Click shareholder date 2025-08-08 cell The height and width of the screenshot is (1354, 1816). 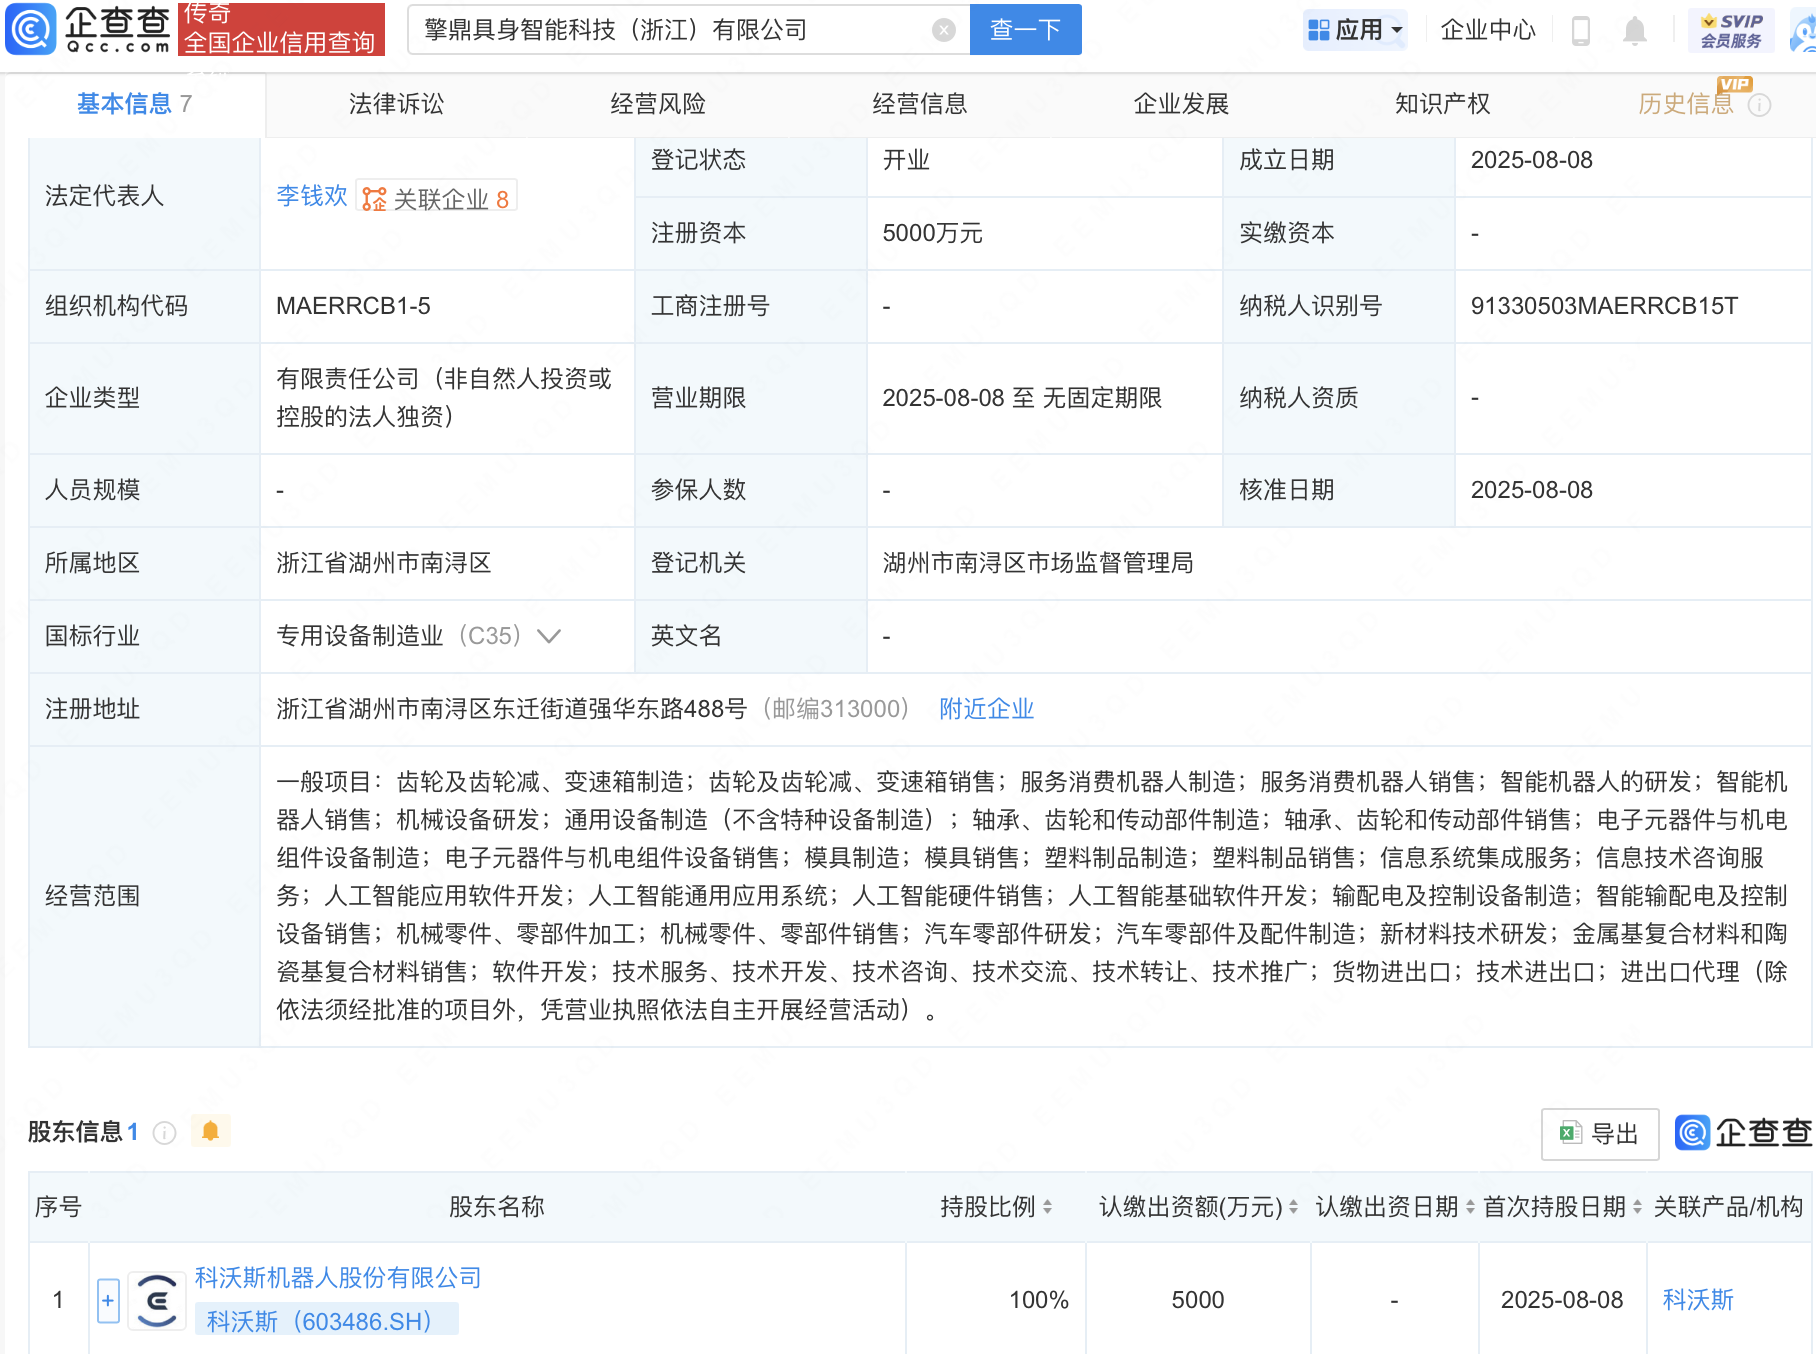pos(1562,1300)
